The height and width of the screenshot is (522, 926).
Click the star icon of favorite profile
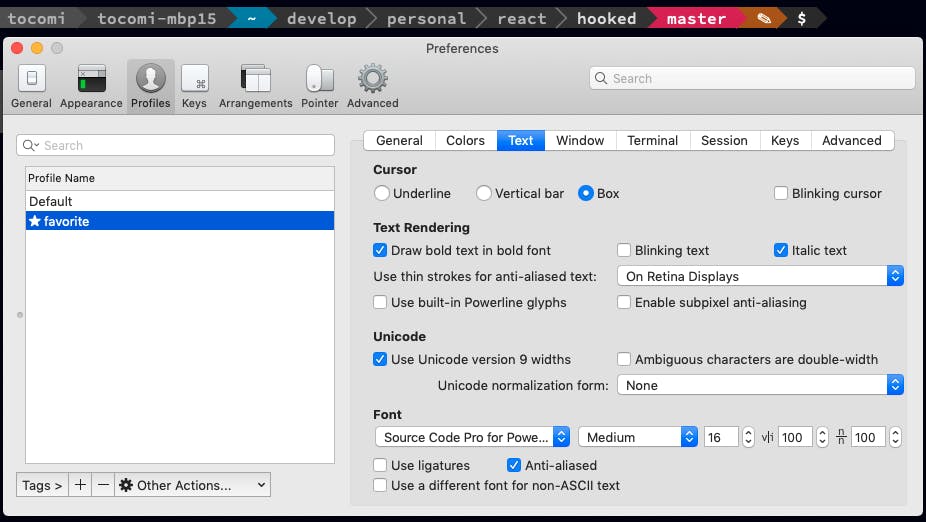click(x=35, y=221)
